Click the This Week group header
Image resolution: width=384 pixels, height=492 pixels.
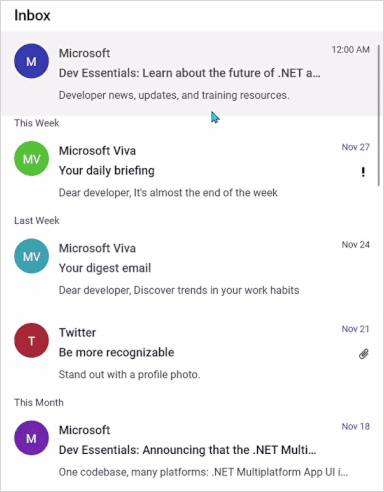coord(37,123)
